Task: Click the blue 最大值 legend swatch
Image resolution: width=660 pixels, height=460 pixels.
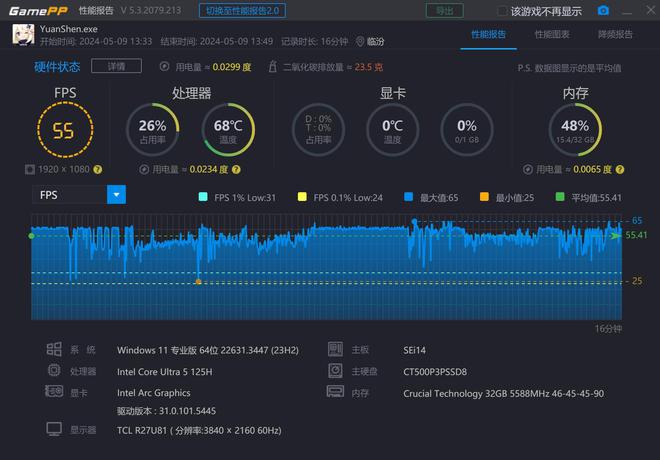Action: click(x=408, y=197)
